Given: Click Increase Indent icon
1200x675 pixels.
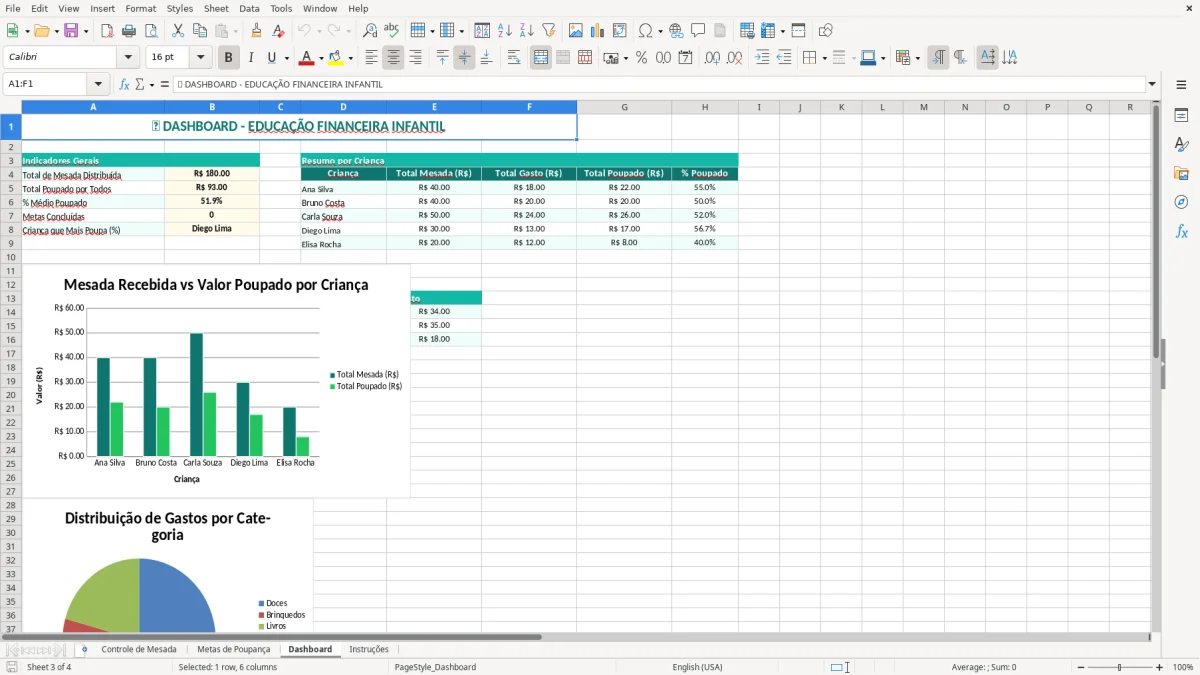Looking at the screenshot, I should 762,58.
